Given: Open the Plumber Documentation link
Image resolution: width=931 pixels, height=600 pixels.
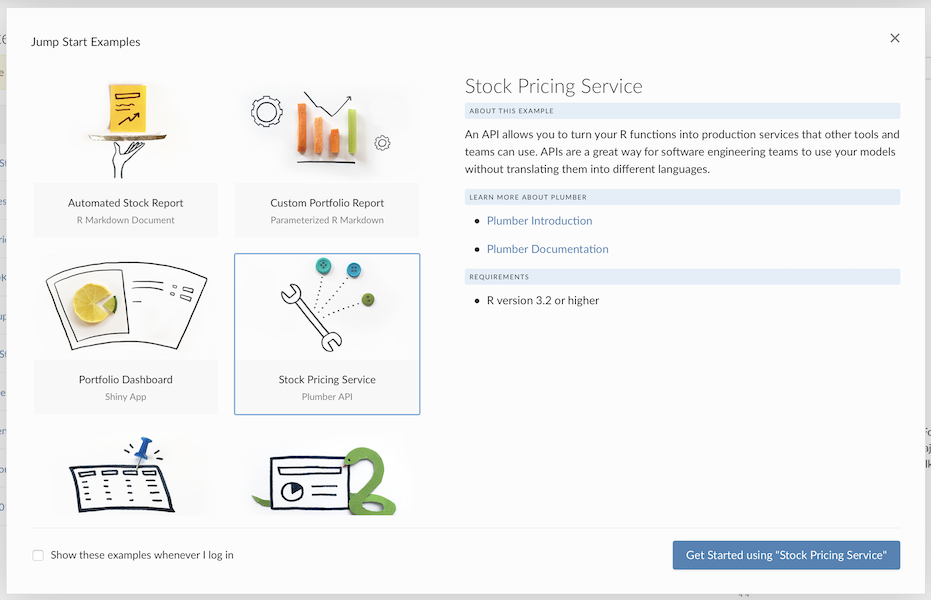Looking at the screenshot, I should (547, 249).
